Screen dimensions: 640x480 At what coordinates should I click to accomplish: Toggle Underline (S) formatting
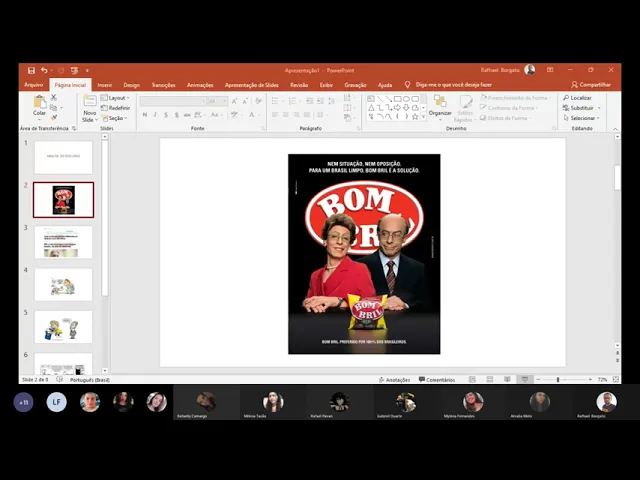coord(166,115)
